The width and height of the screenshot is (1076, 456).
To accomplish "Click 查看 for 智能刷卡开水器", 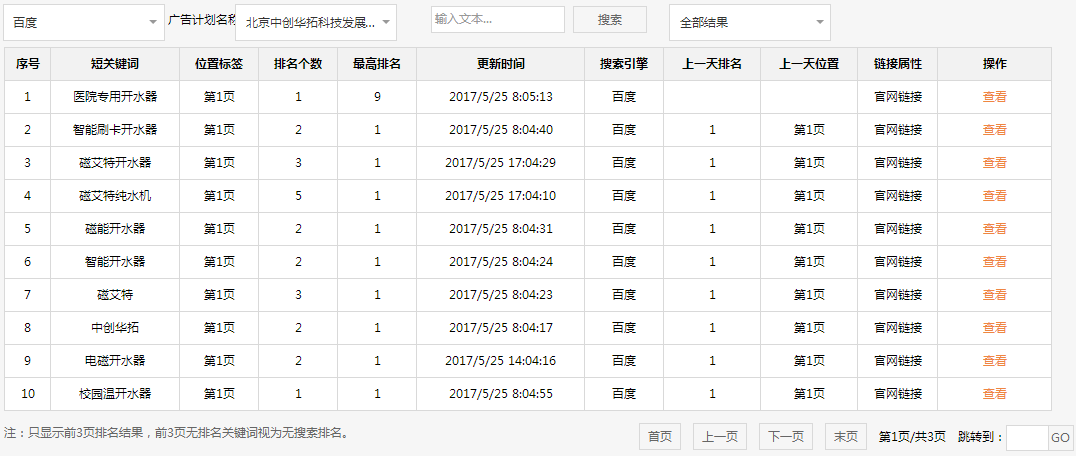I will point(994,130).
